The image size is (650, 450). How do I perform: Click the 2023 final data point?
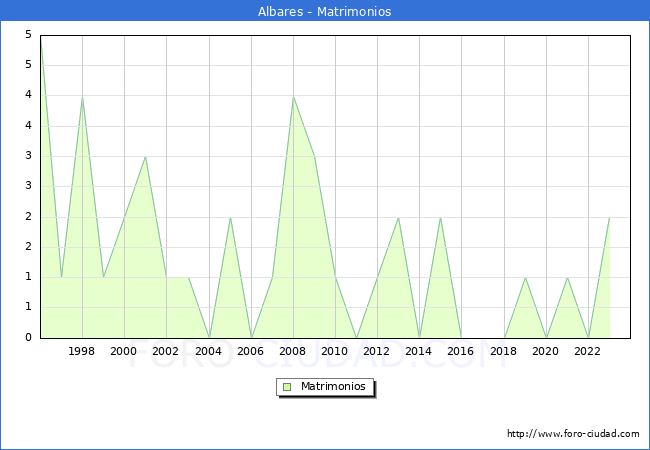pyautogui.click(x=609, y=218)
